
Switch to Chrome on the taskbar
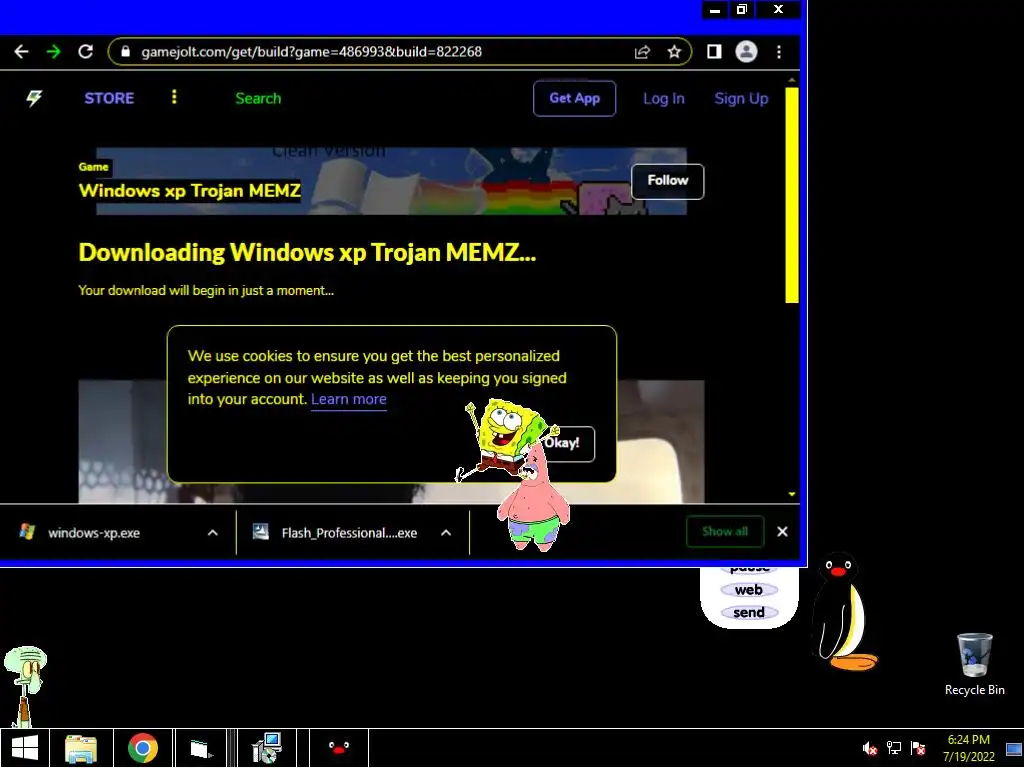click(x=143, y=748)
